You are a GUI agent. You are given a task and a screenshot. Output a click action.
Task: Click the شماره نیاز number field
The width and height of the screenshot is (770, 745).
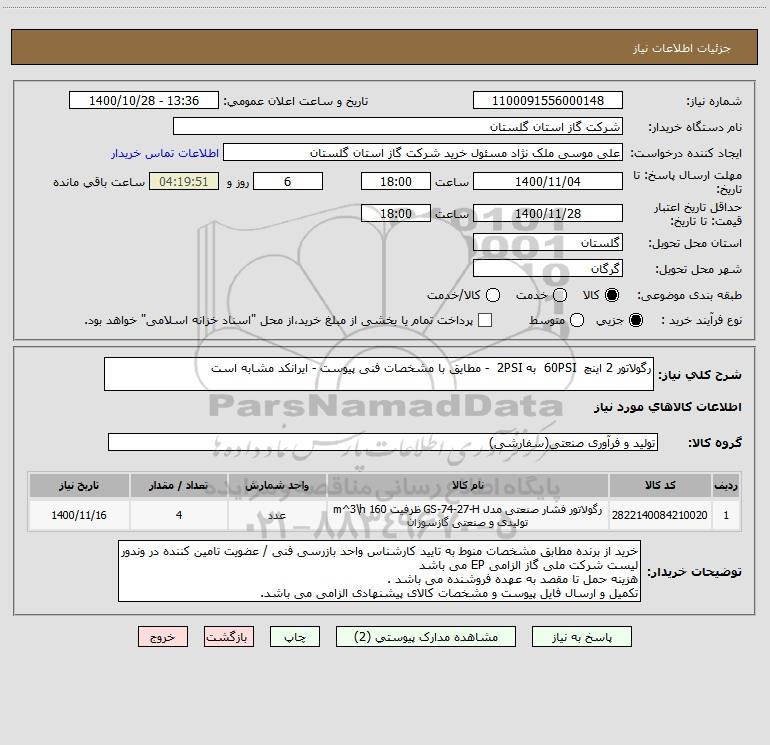tap(548, 100)
